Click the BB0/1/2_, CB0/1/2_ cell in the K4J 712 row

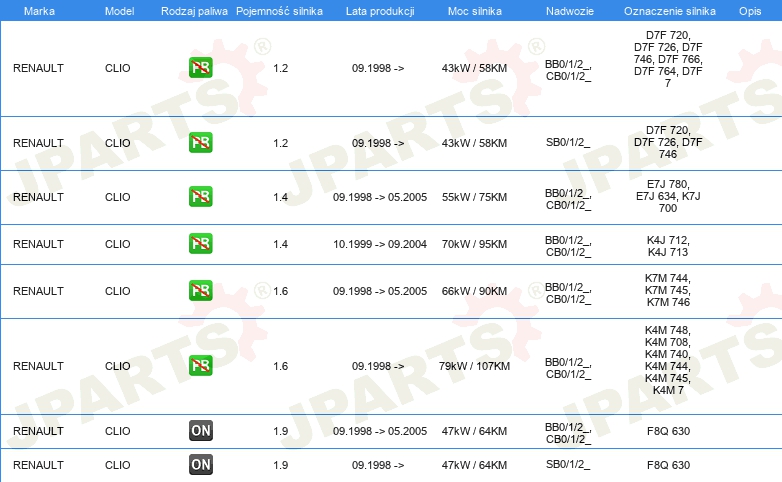pyautogui.click(x=568, y=246)
